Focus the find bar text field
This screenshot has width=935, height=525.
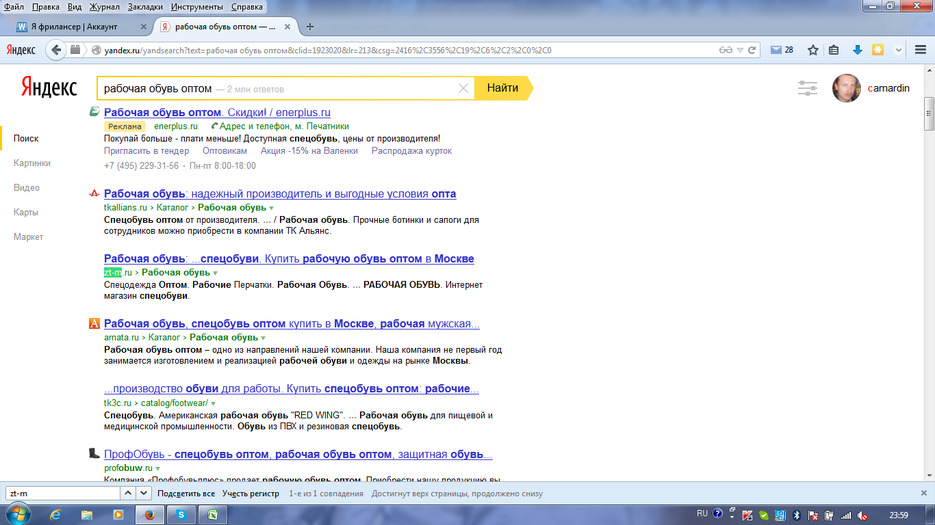click(63, 493)
